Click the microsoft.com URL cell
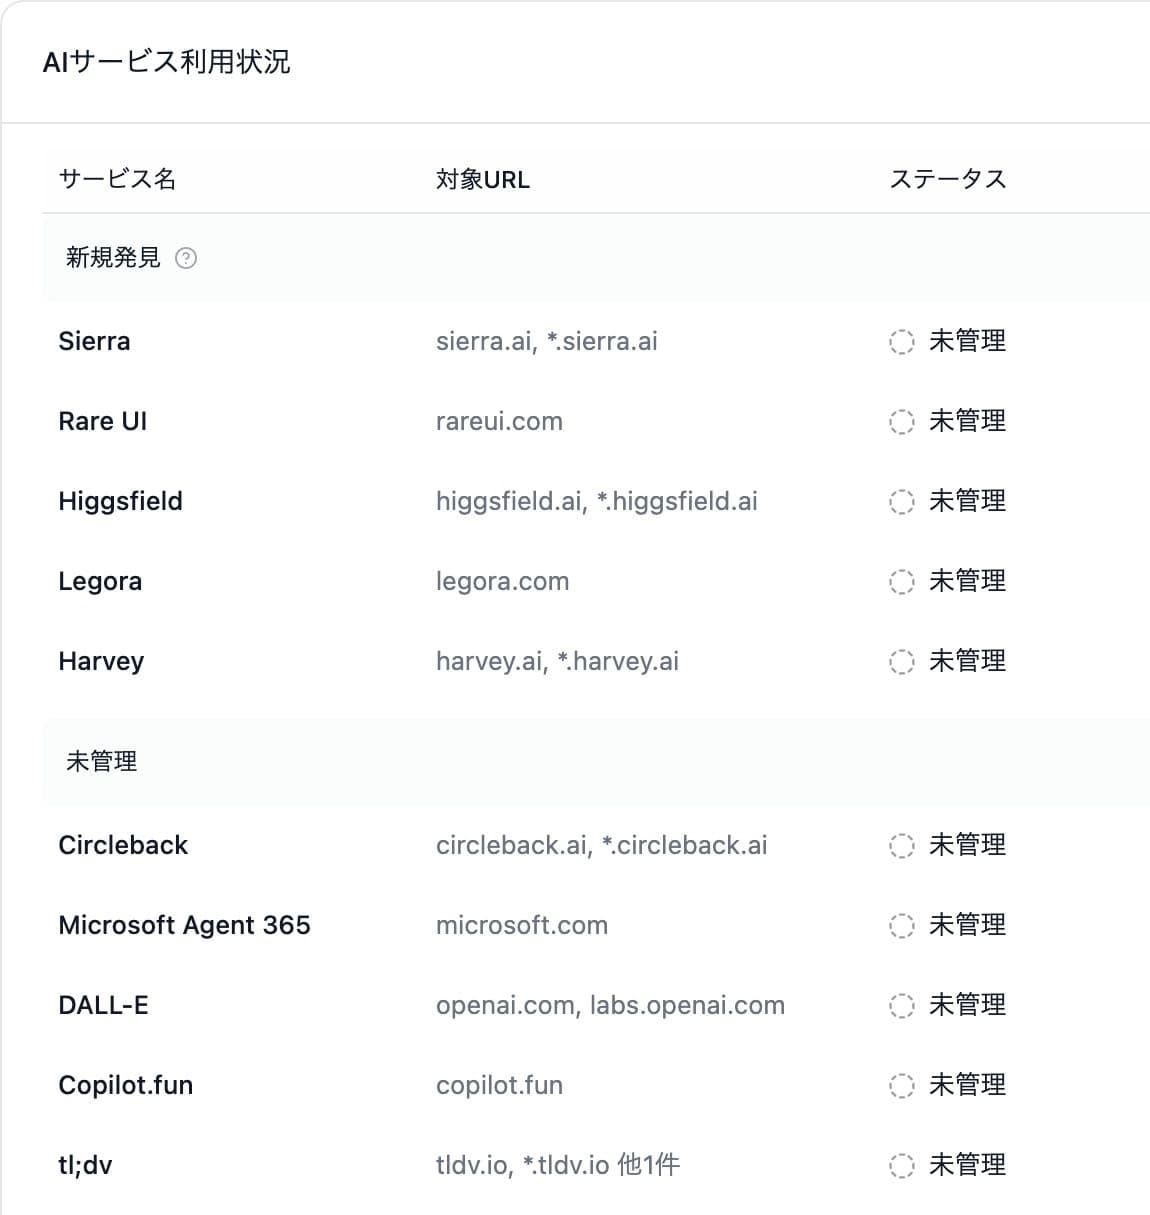The width and height of the screenshot is (1150, 1215). pyautogui.click(x=522, y=925)
